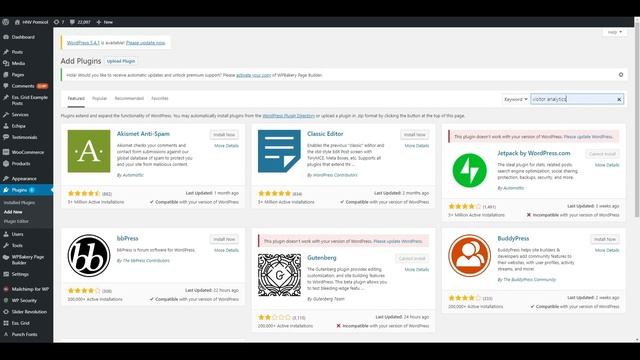Open Testimonials in the sidebar
Image resolution: width=640 pixels, height=360 pixels.
pos(24,137)
